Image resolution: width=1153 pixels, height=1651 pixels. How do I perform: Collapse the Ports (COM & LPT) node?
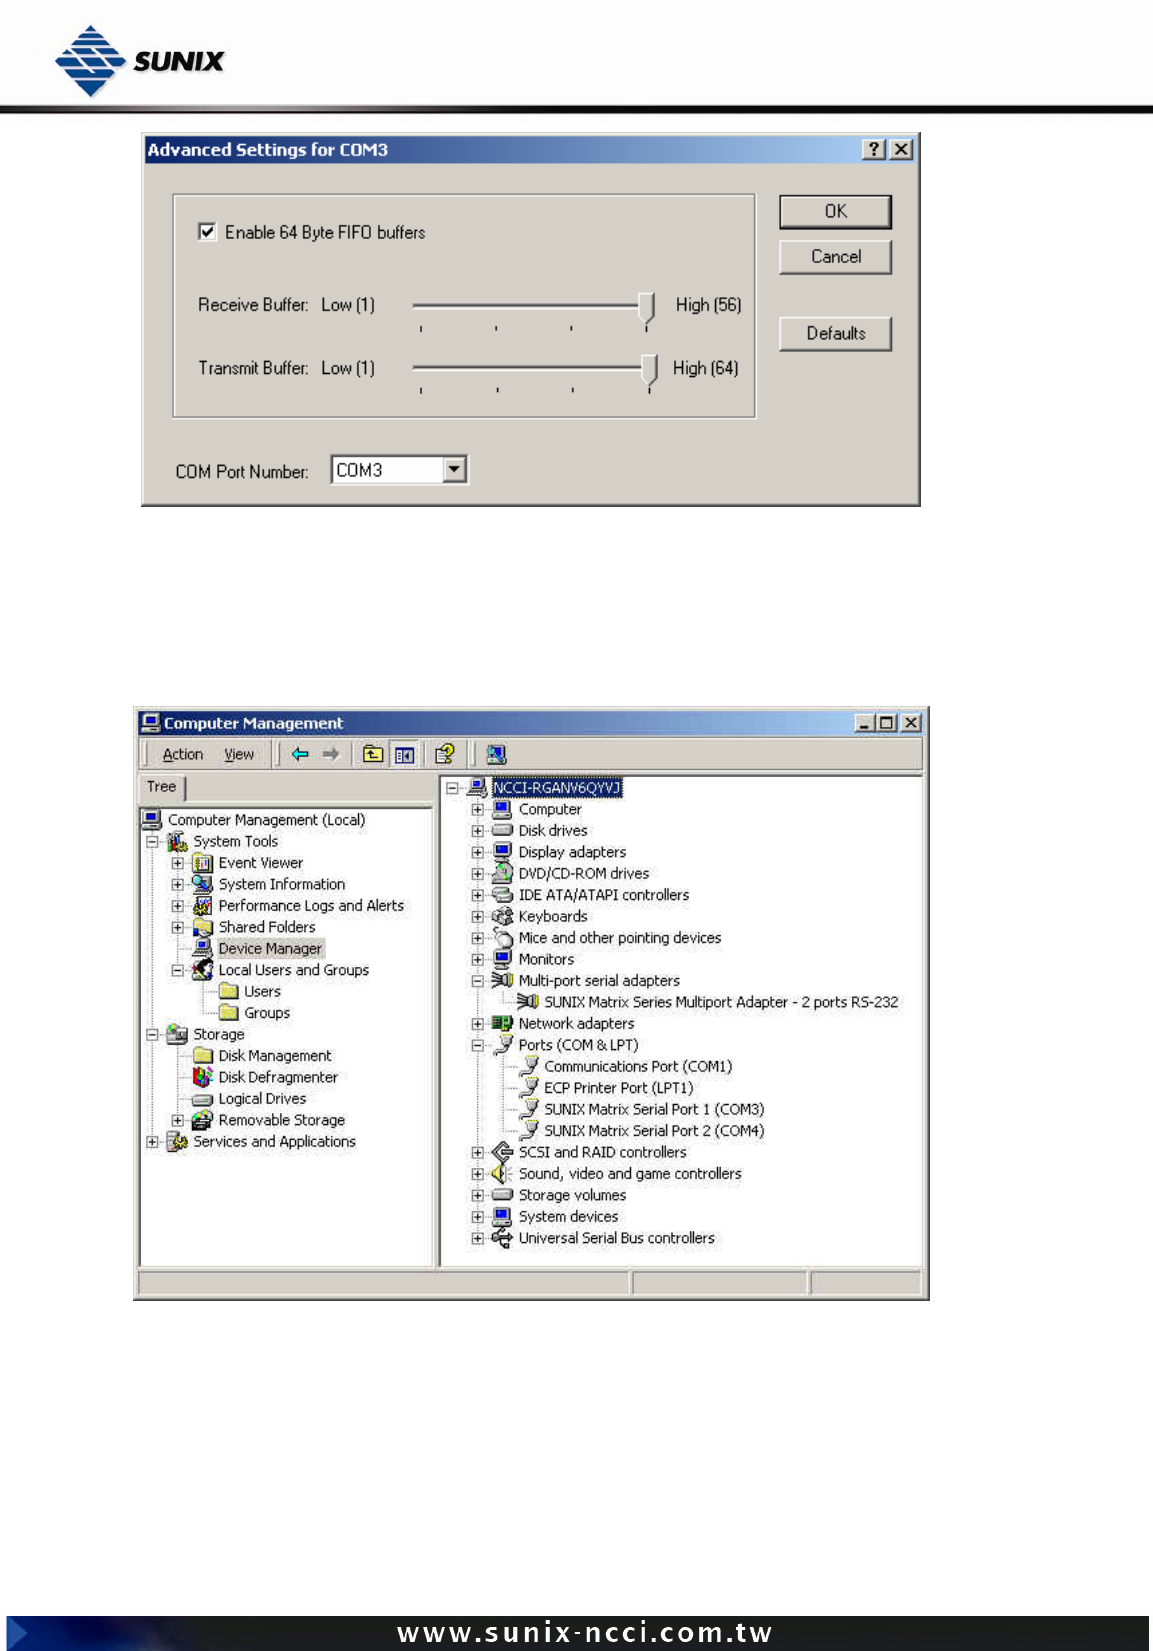tap(478, 1046)
